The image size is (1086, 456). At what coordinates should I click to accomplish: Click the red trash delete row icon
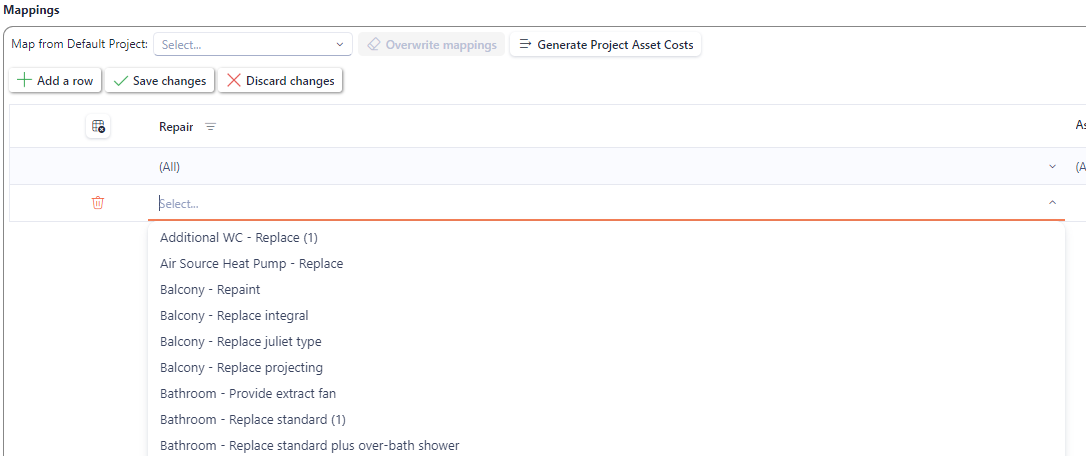point(98,203)
